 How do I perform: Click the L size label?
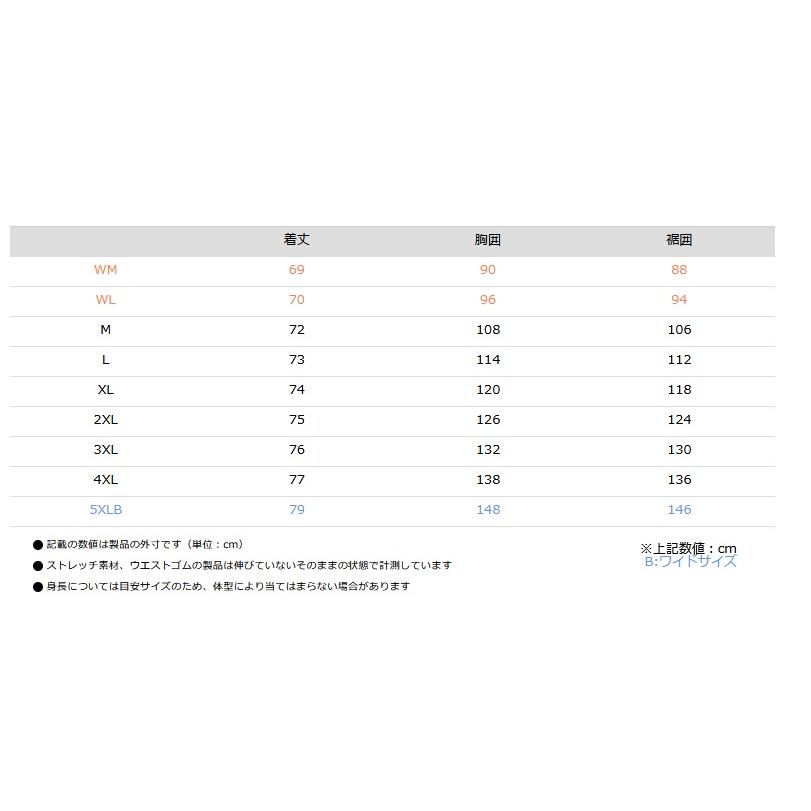coord(106,359)
